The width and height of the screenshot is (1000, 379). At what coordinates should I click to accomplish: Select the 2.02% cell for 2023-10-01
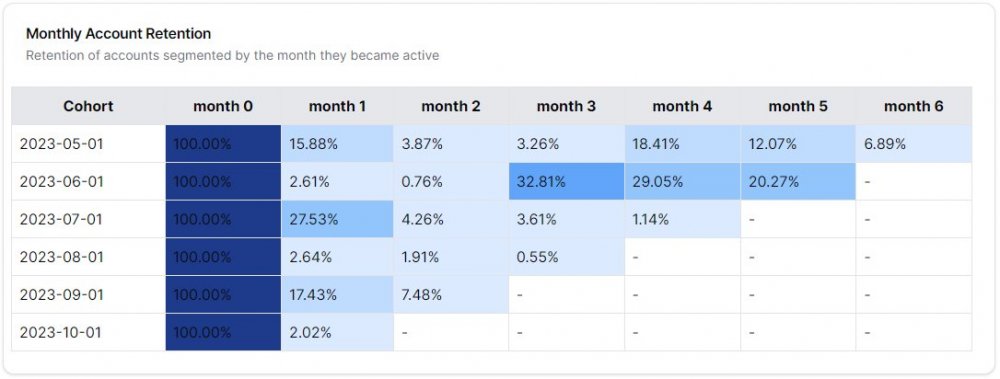[x=337, y=332]
